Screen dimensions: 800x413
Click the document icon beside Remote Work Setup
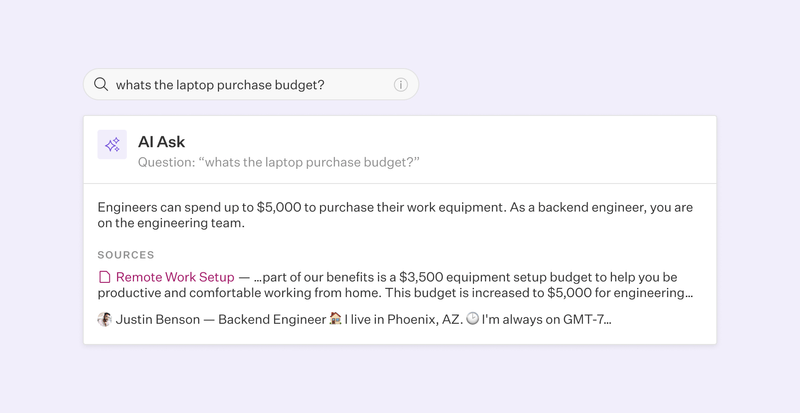click(104, 277)
